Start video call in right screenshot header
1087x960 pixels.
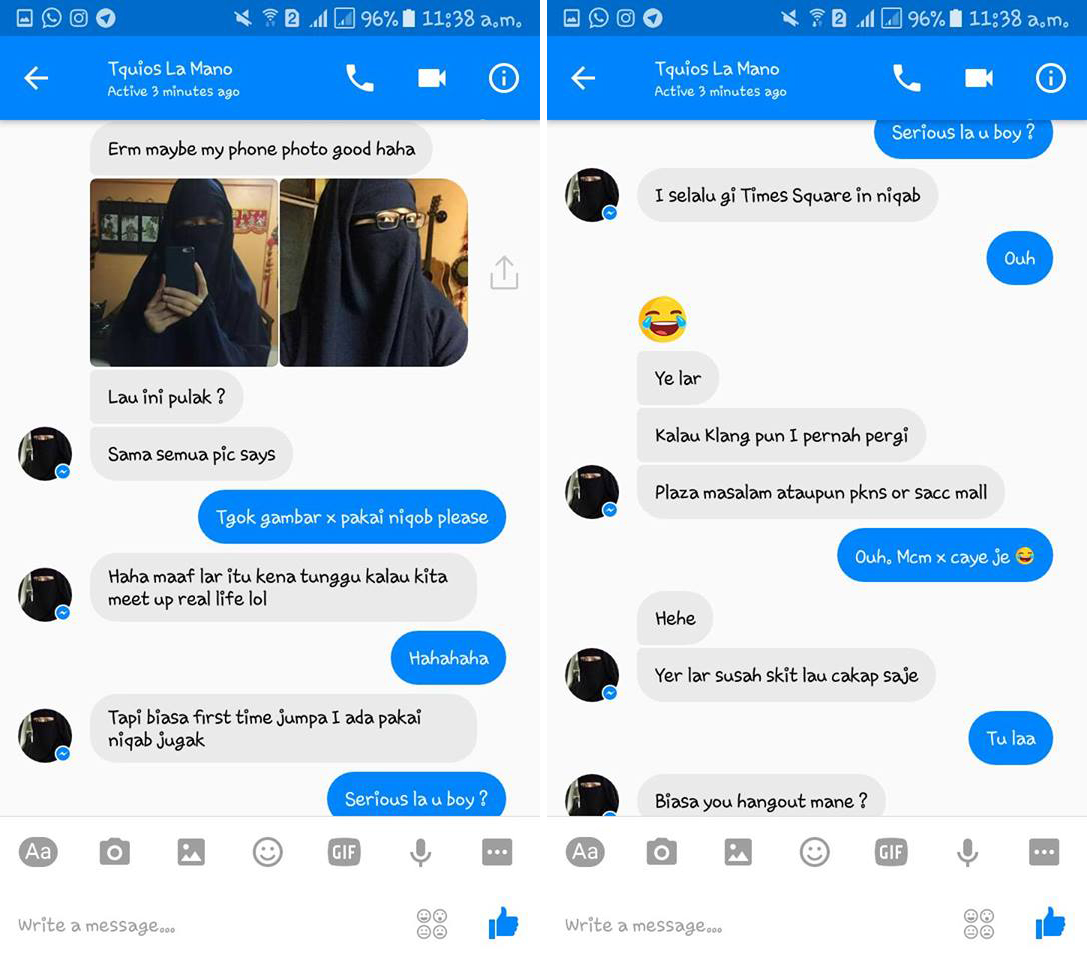[x=979, y=78]
